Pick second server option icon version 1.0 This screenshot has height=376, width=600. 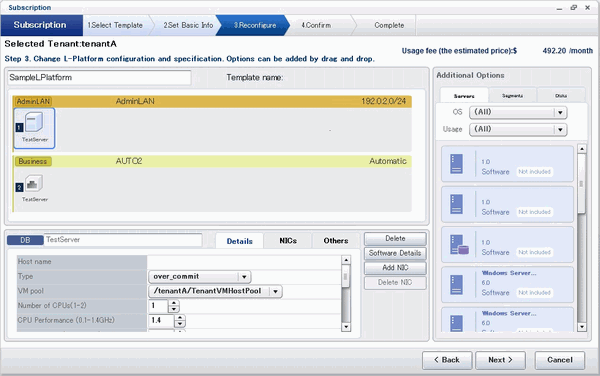tap(456, 204)
